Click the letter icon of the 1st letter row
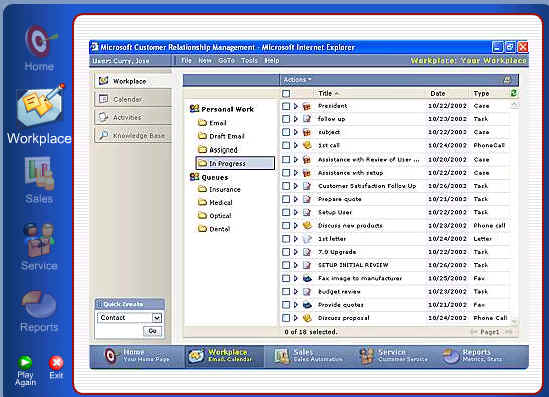 click(307, 239)
